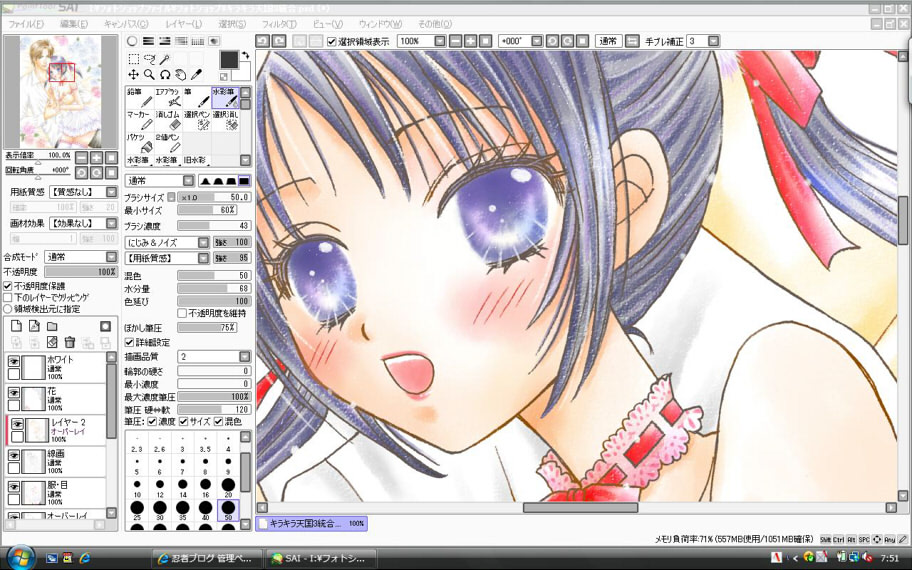Image resolution: width=912 pixels, height=570 pixels.
Task: Toggle 選択領域表示 checkbox
Action: pos(332,42)
